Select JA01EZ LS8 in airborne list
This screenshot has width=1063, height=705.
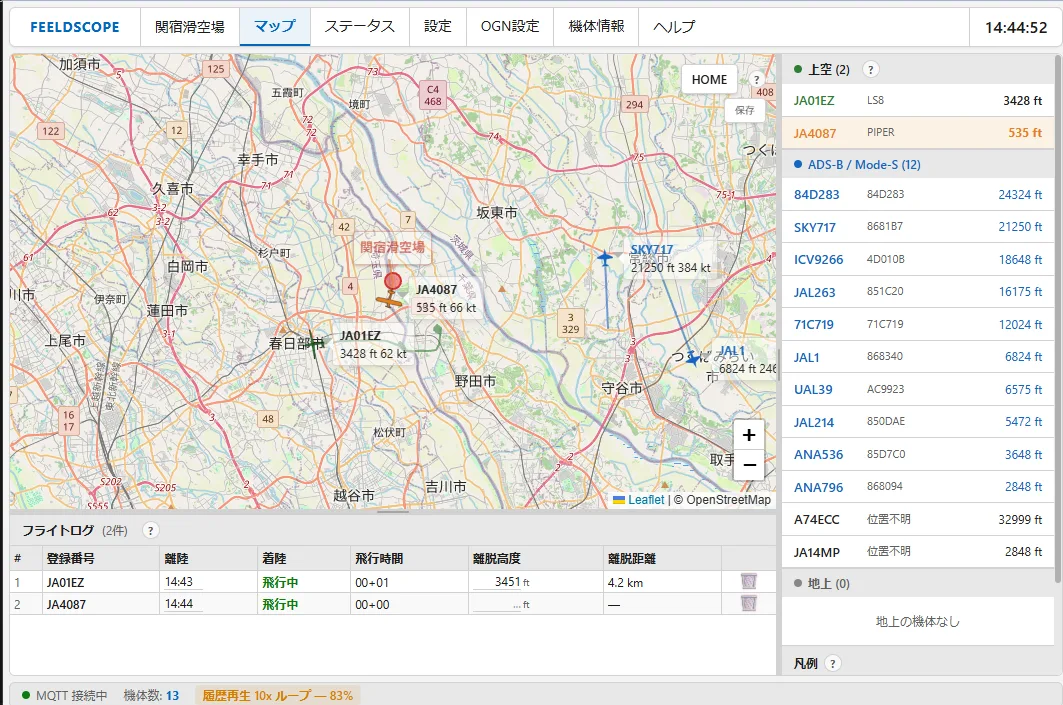pos(918,100)
